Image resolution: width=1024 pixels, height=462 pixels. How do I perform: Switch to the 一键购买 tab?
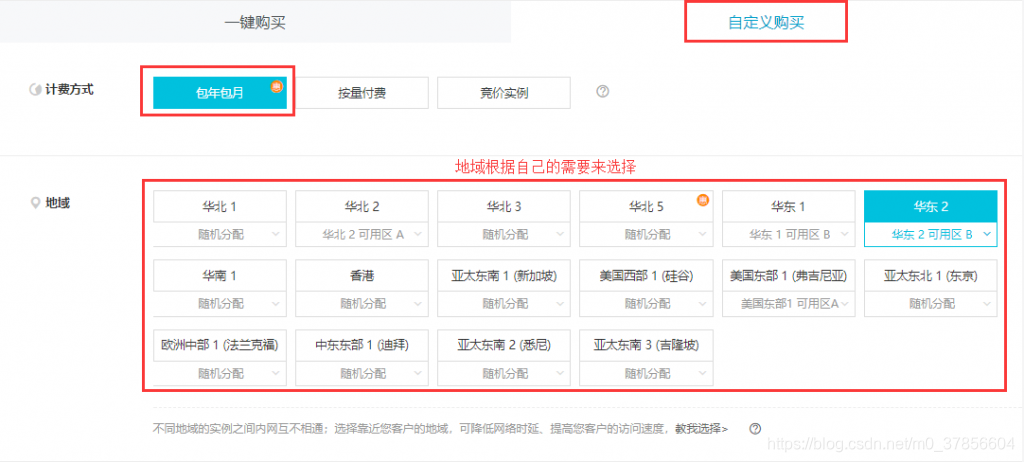click(x=255, y=23)
